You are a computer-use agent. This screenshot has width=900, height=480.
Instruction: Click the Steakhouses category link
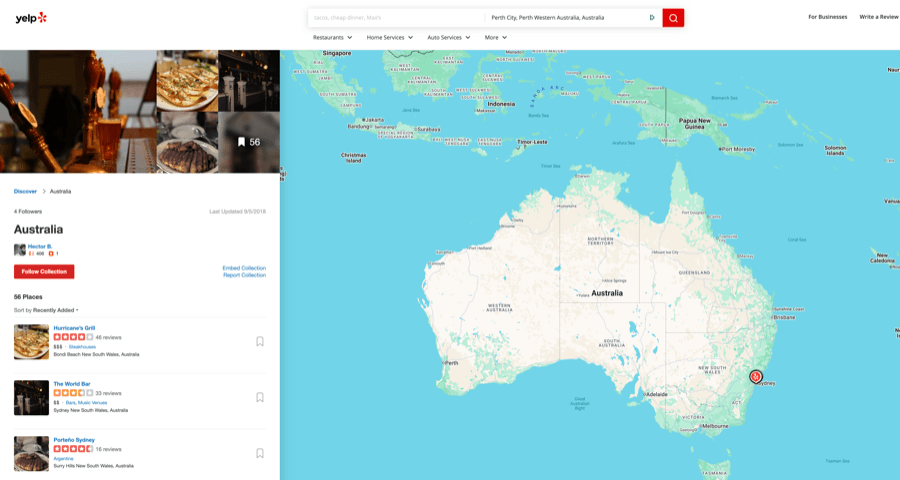click(x=82, y=347)
